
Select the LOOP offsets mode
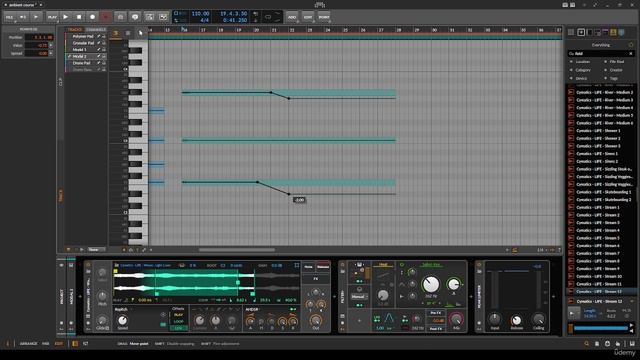[x=178, y=322]
